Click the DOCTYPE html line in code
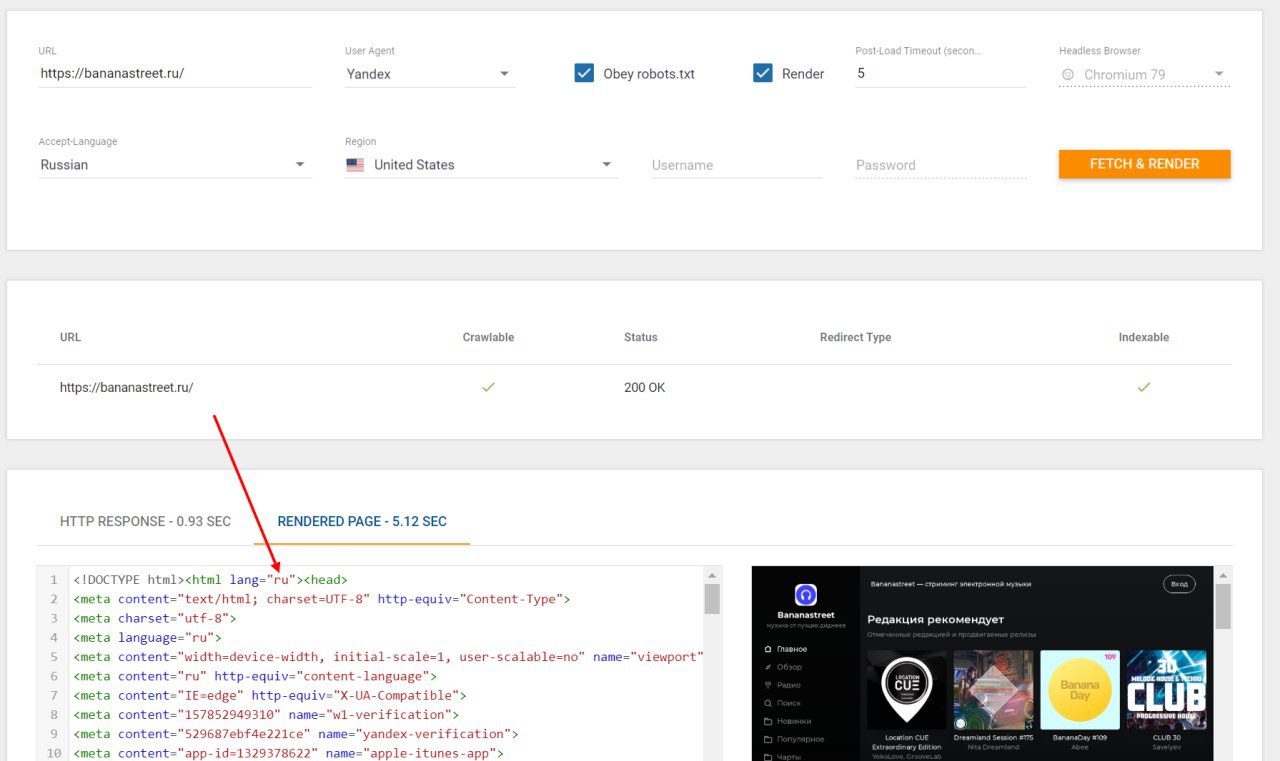This screenshot has width=1280, height=761. 210,579
